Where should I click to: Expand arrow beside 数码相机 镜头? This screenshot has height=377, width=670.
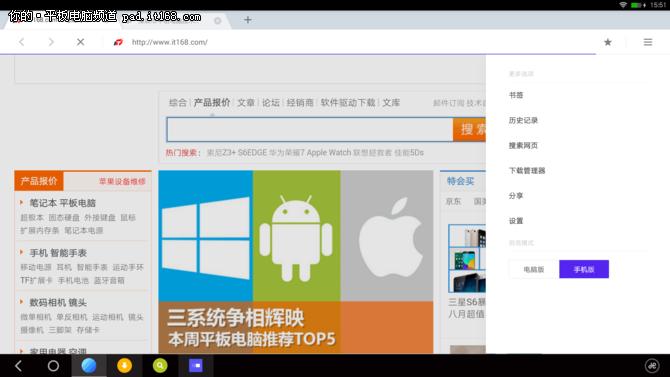[21, 302]
